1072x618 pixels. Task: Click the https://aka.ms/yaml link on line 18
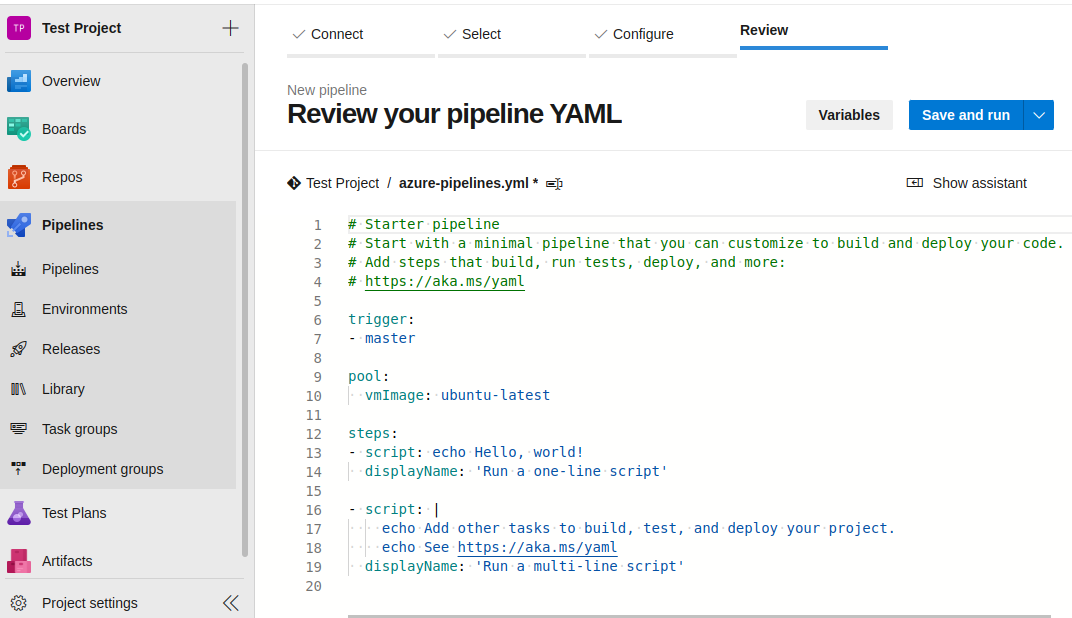point(537,547)
